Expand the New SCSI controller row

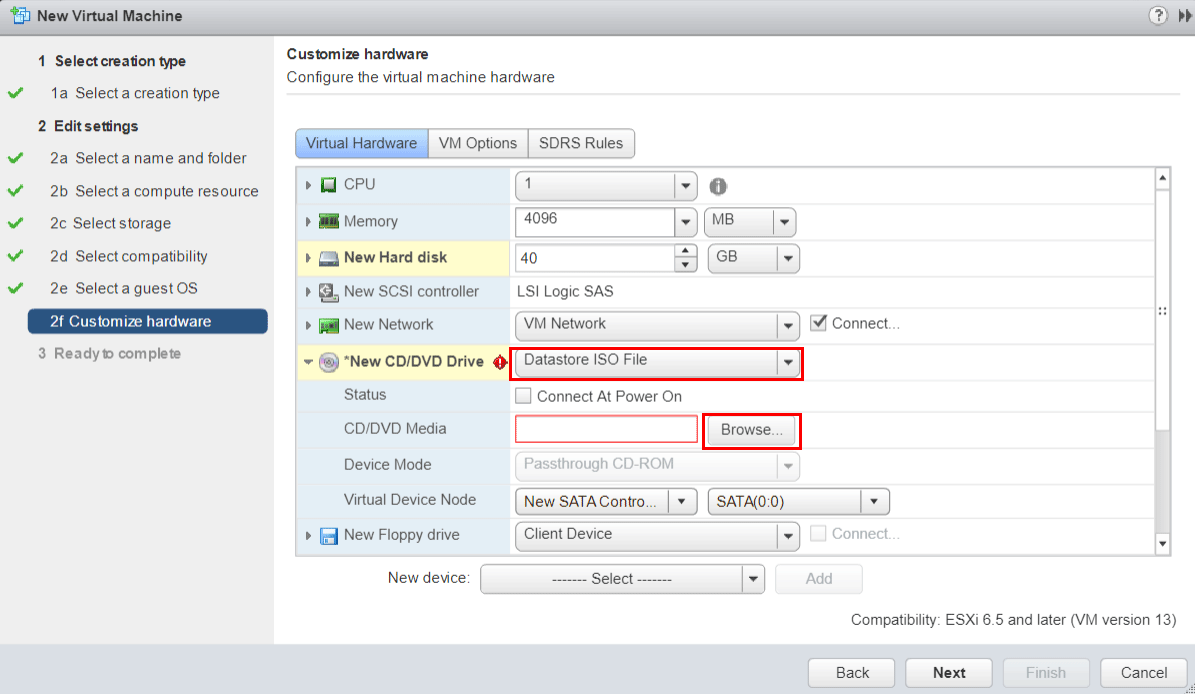[308, 292]
